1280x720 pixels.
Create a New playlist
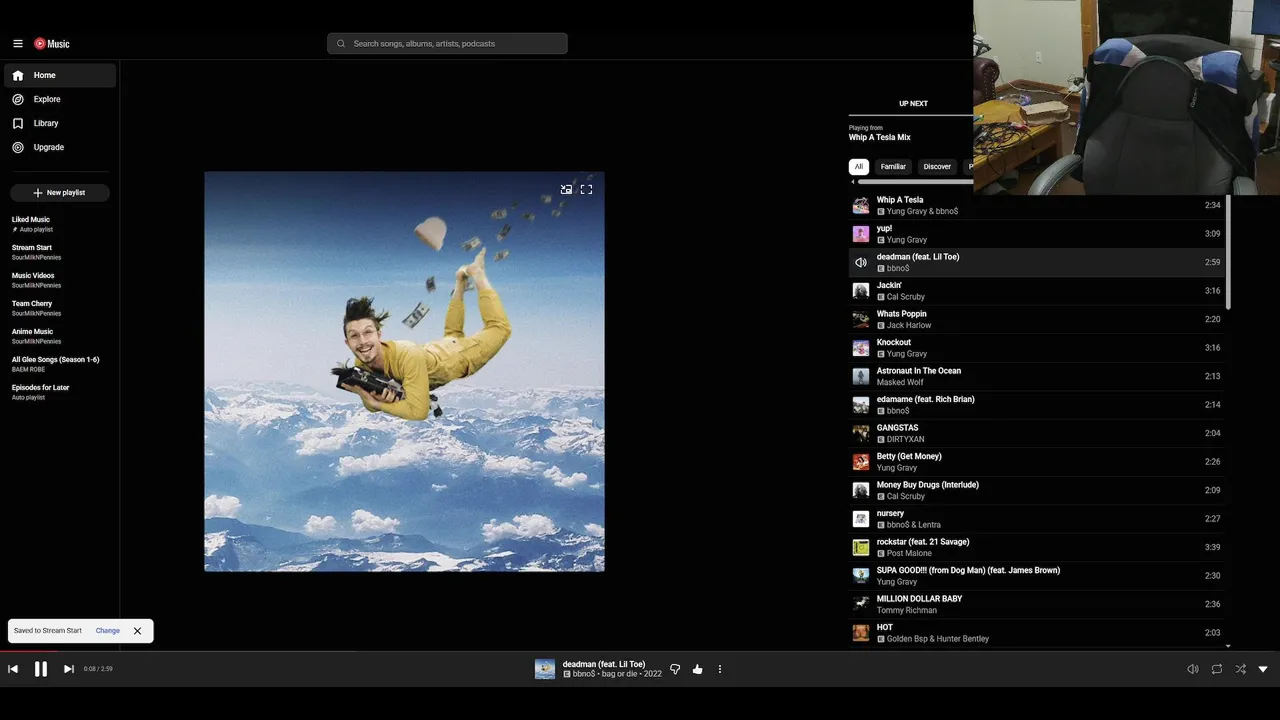tap(60, 192)
